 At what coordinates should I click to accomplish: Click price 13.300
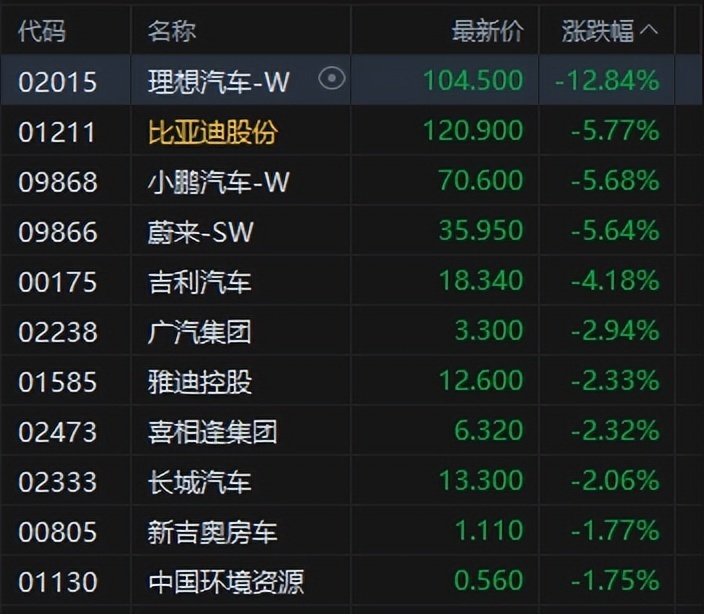481,481
